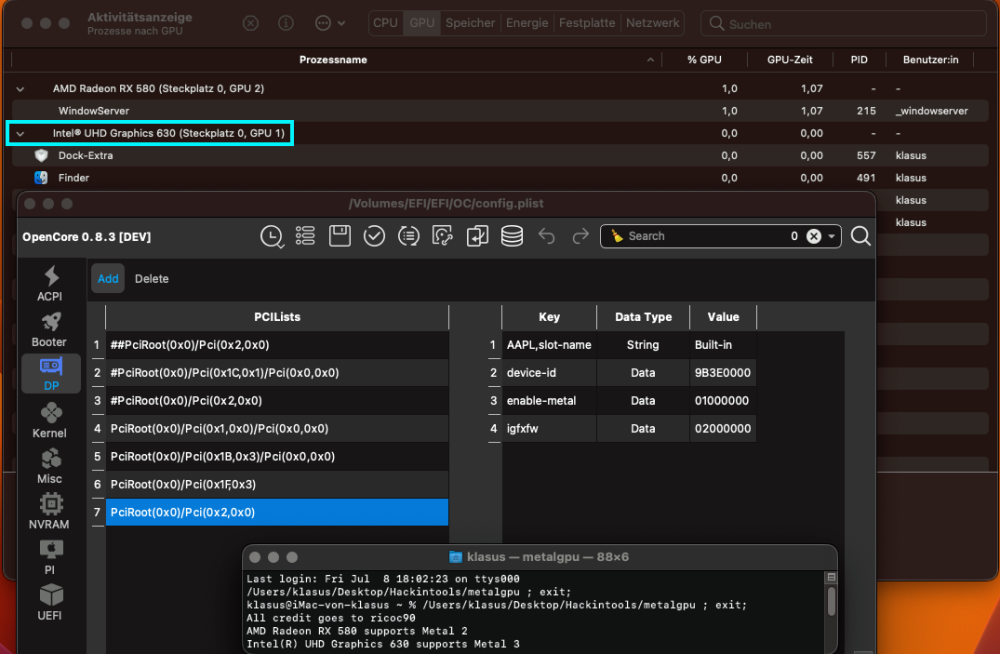Switch to the GPU tab

pos(422,23)
